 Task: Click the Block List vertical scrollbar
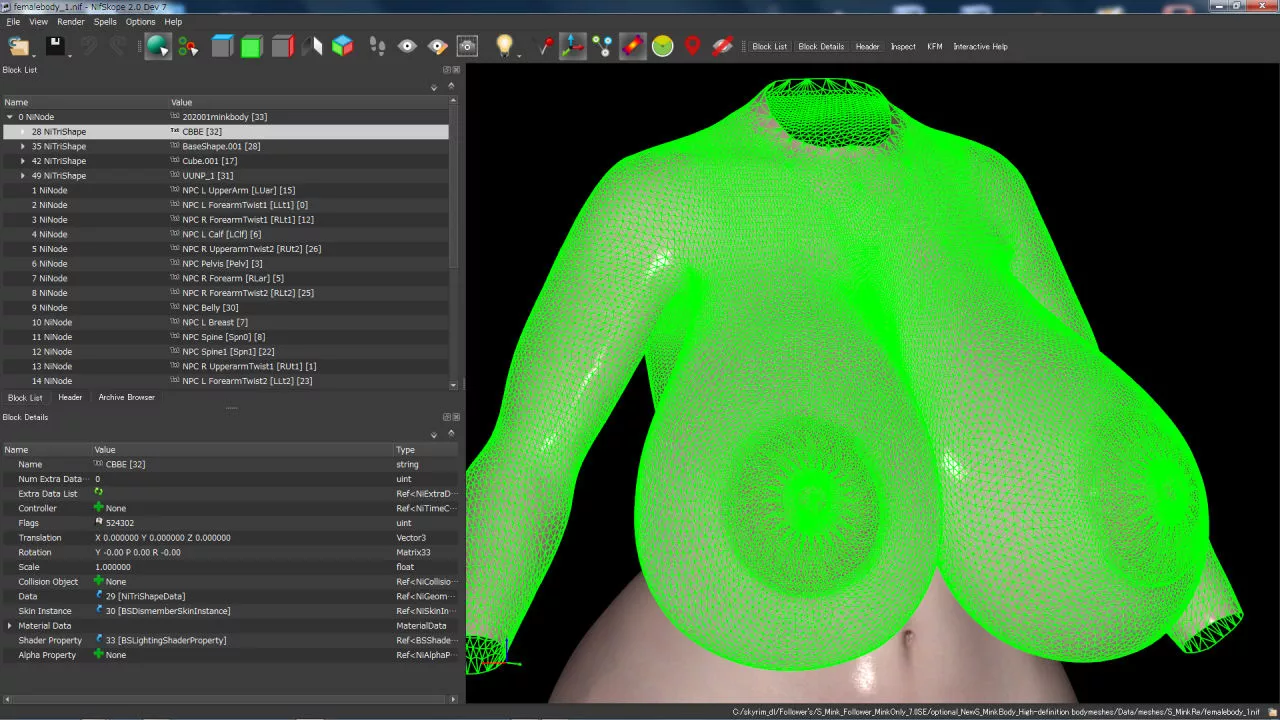[x=453, y=243]
